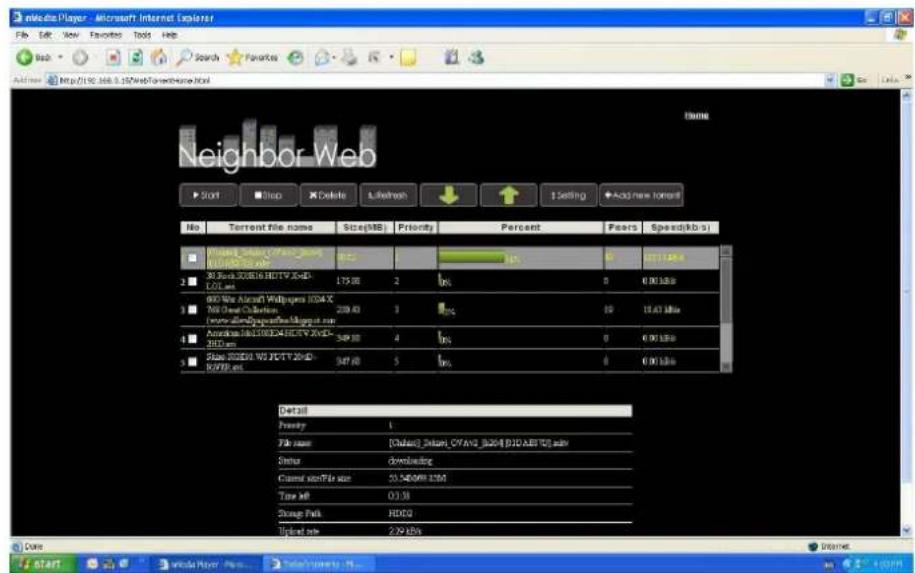Tick the checkbox for torrent number 3
915x573 pixels.
click(192, 309)
